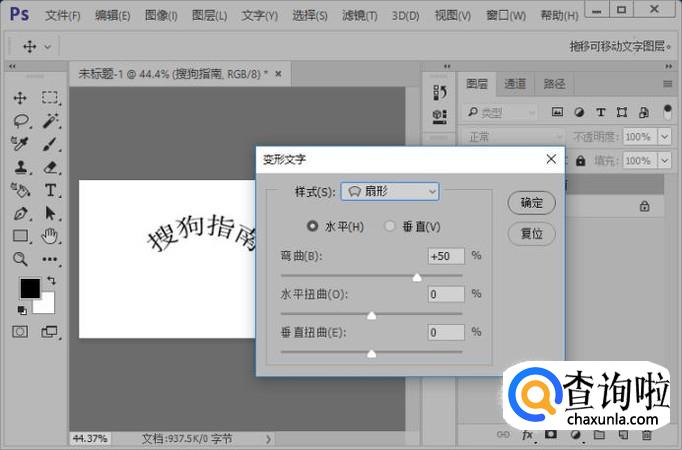Expand the opacity (不透明度) dropdown arrow
The height and width of the screenshot is (450, 682).
[x=665, y=137]
